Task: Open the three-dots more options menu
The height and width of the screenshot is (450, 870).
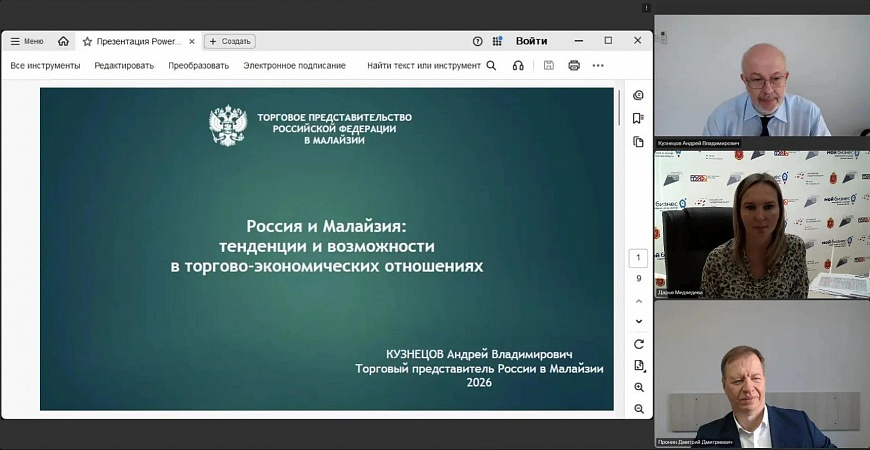Action: (598, 65)
